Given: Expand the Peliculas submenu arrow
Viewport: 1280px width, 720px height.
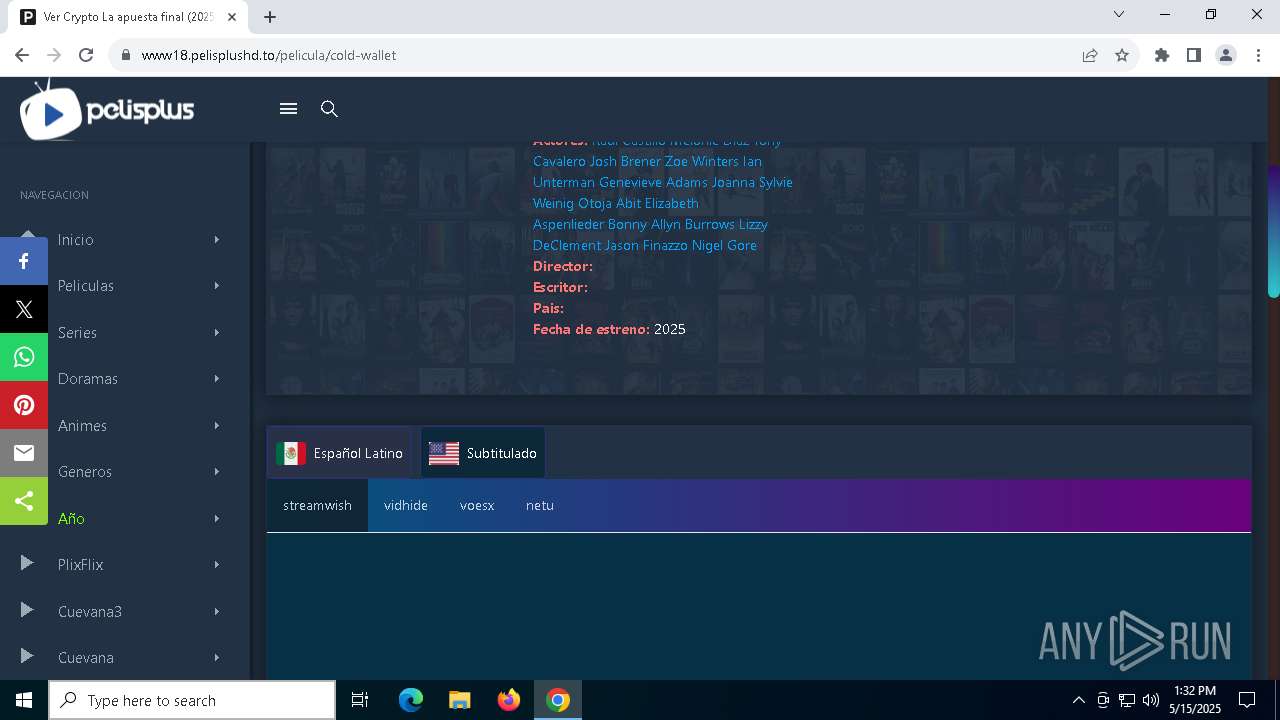Looking at the screenshot, I should pyautogui.click(x=216, y=286).
